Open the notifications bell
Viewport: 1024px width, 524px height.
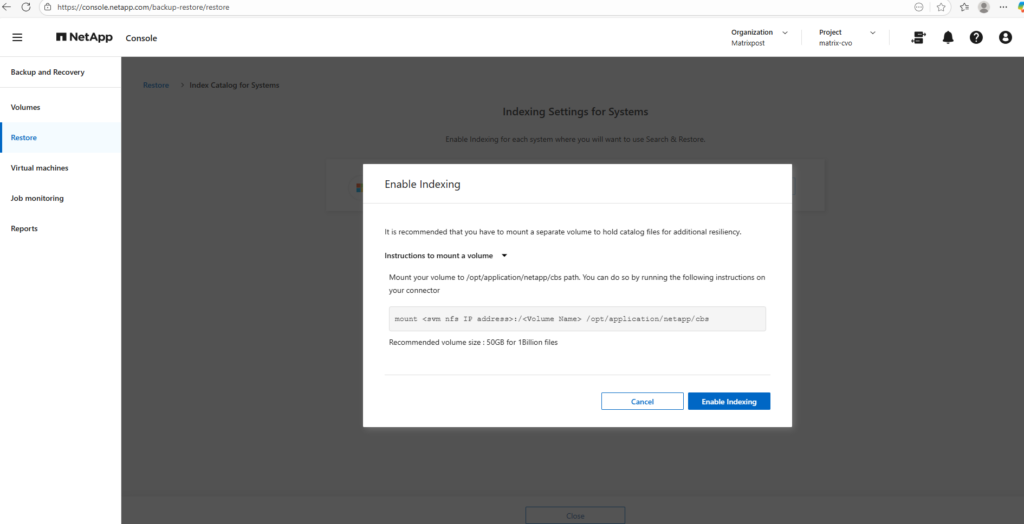pos(948,38)
